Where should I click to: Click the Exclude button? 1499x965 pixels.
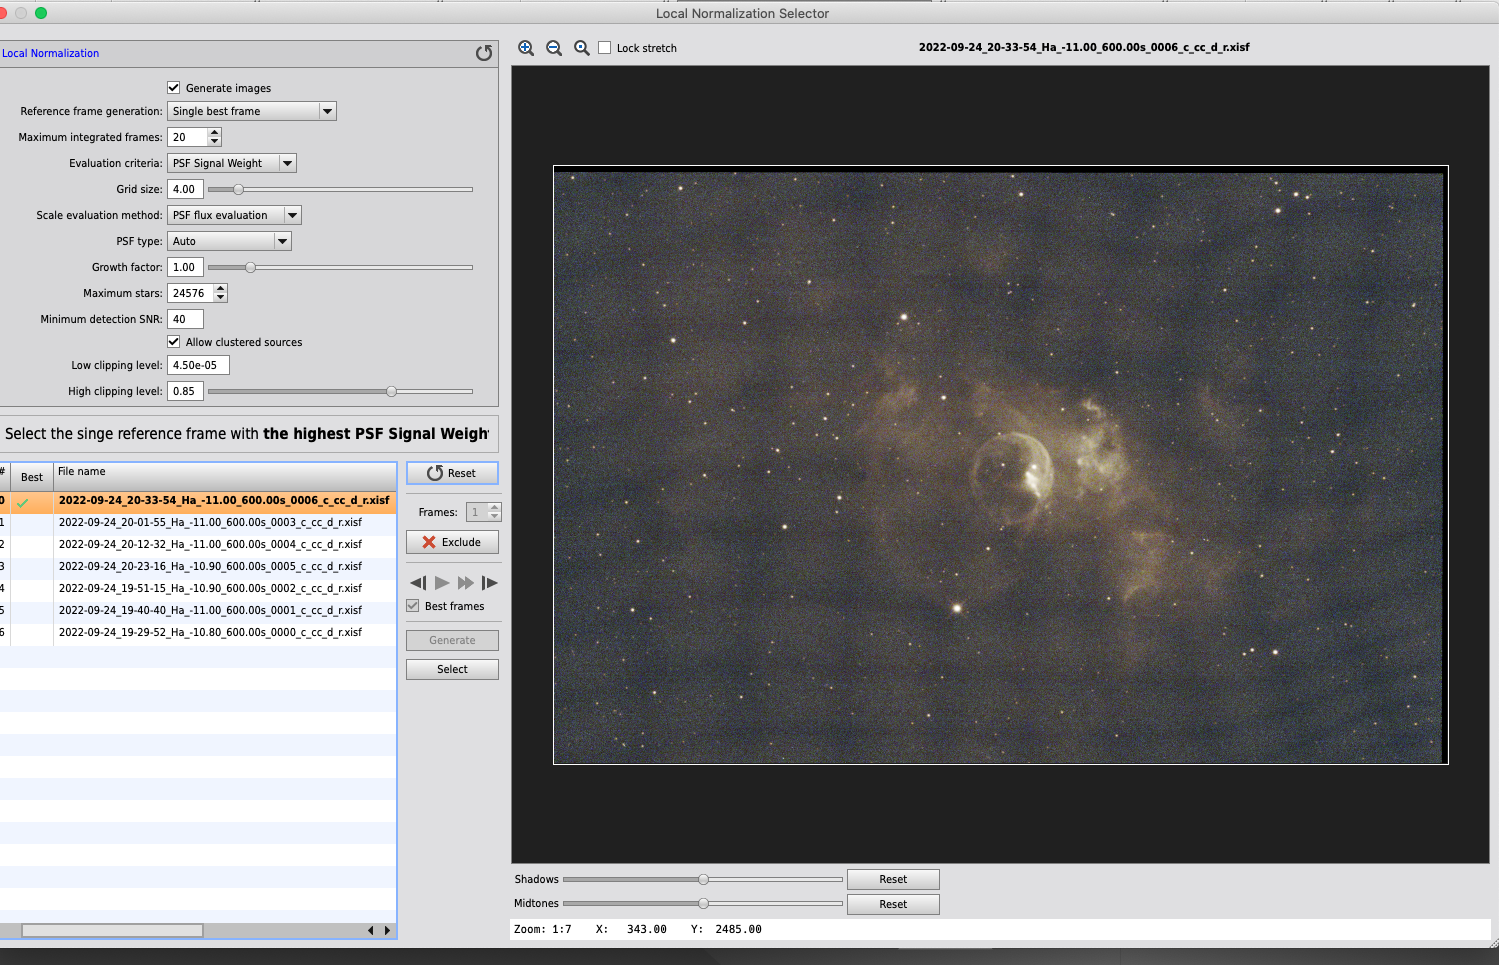[x=452, y=542]
